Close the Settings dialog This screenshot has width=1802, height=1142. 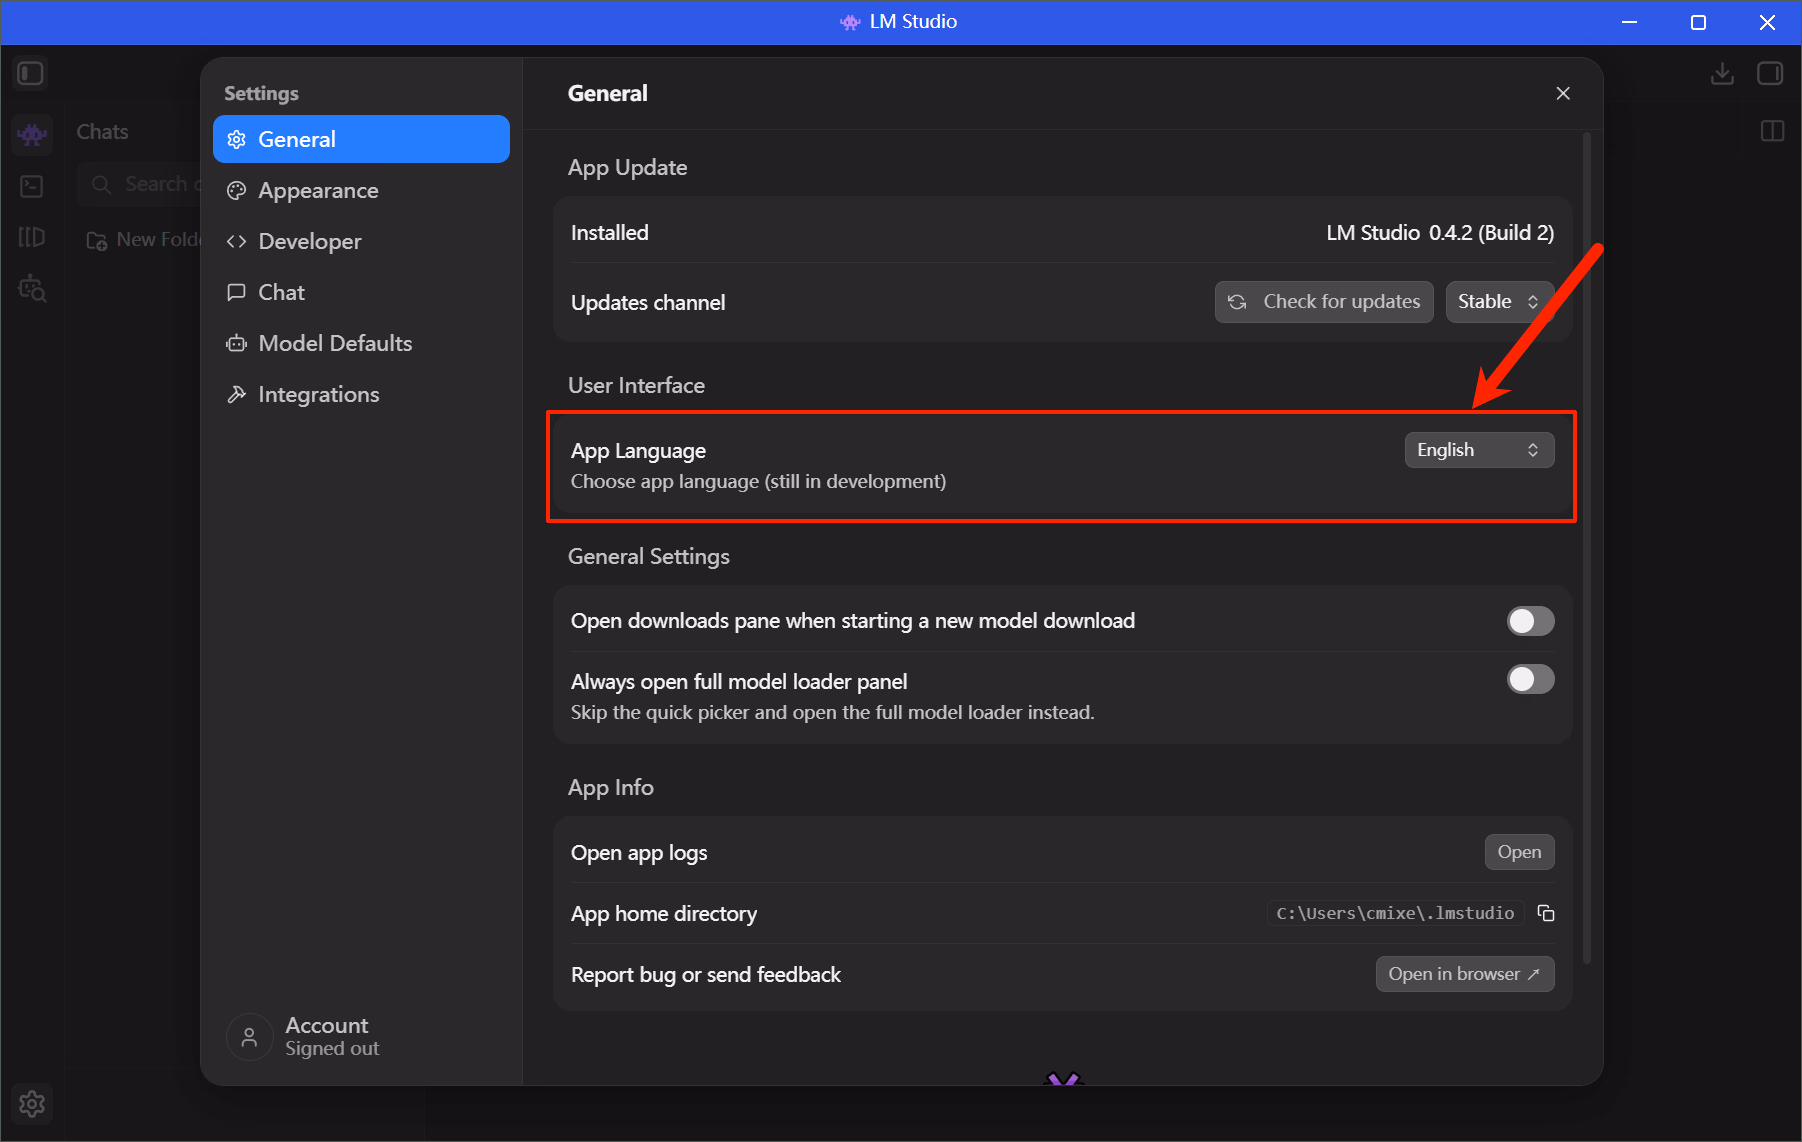tap(1563, 93)
